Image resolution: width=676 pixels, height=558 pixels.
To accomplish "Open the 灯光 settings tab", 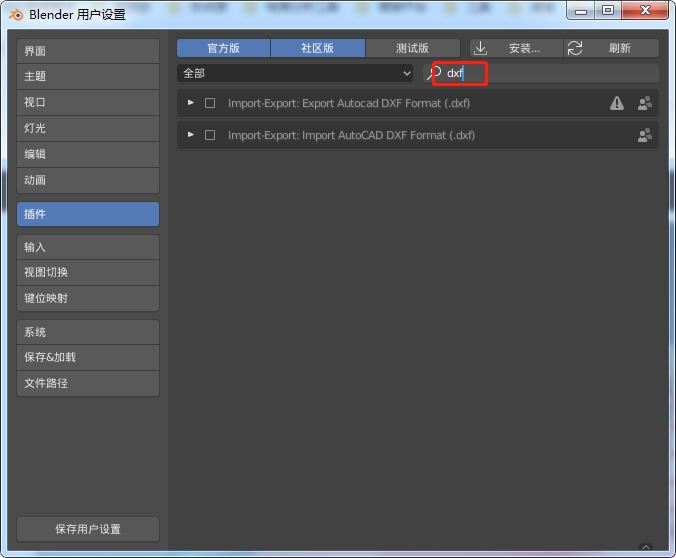I will tap(88, 128).
